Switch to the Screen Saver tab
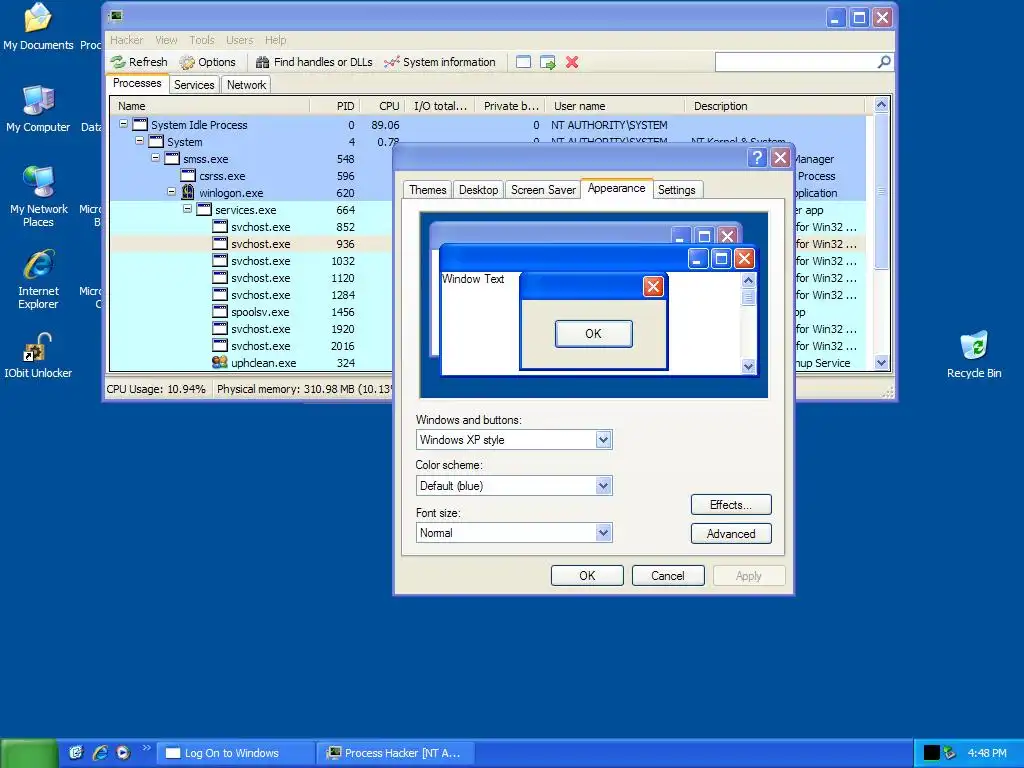This screenshot has height=768, width=1024. 543,190
